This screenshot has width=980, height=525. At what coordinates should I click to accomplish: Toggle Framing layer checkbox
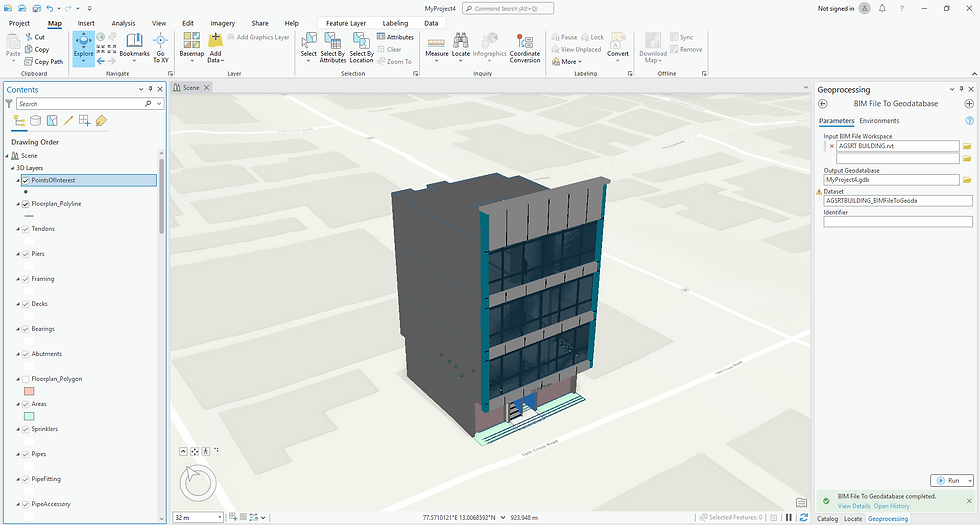click(x=26, y=279)
